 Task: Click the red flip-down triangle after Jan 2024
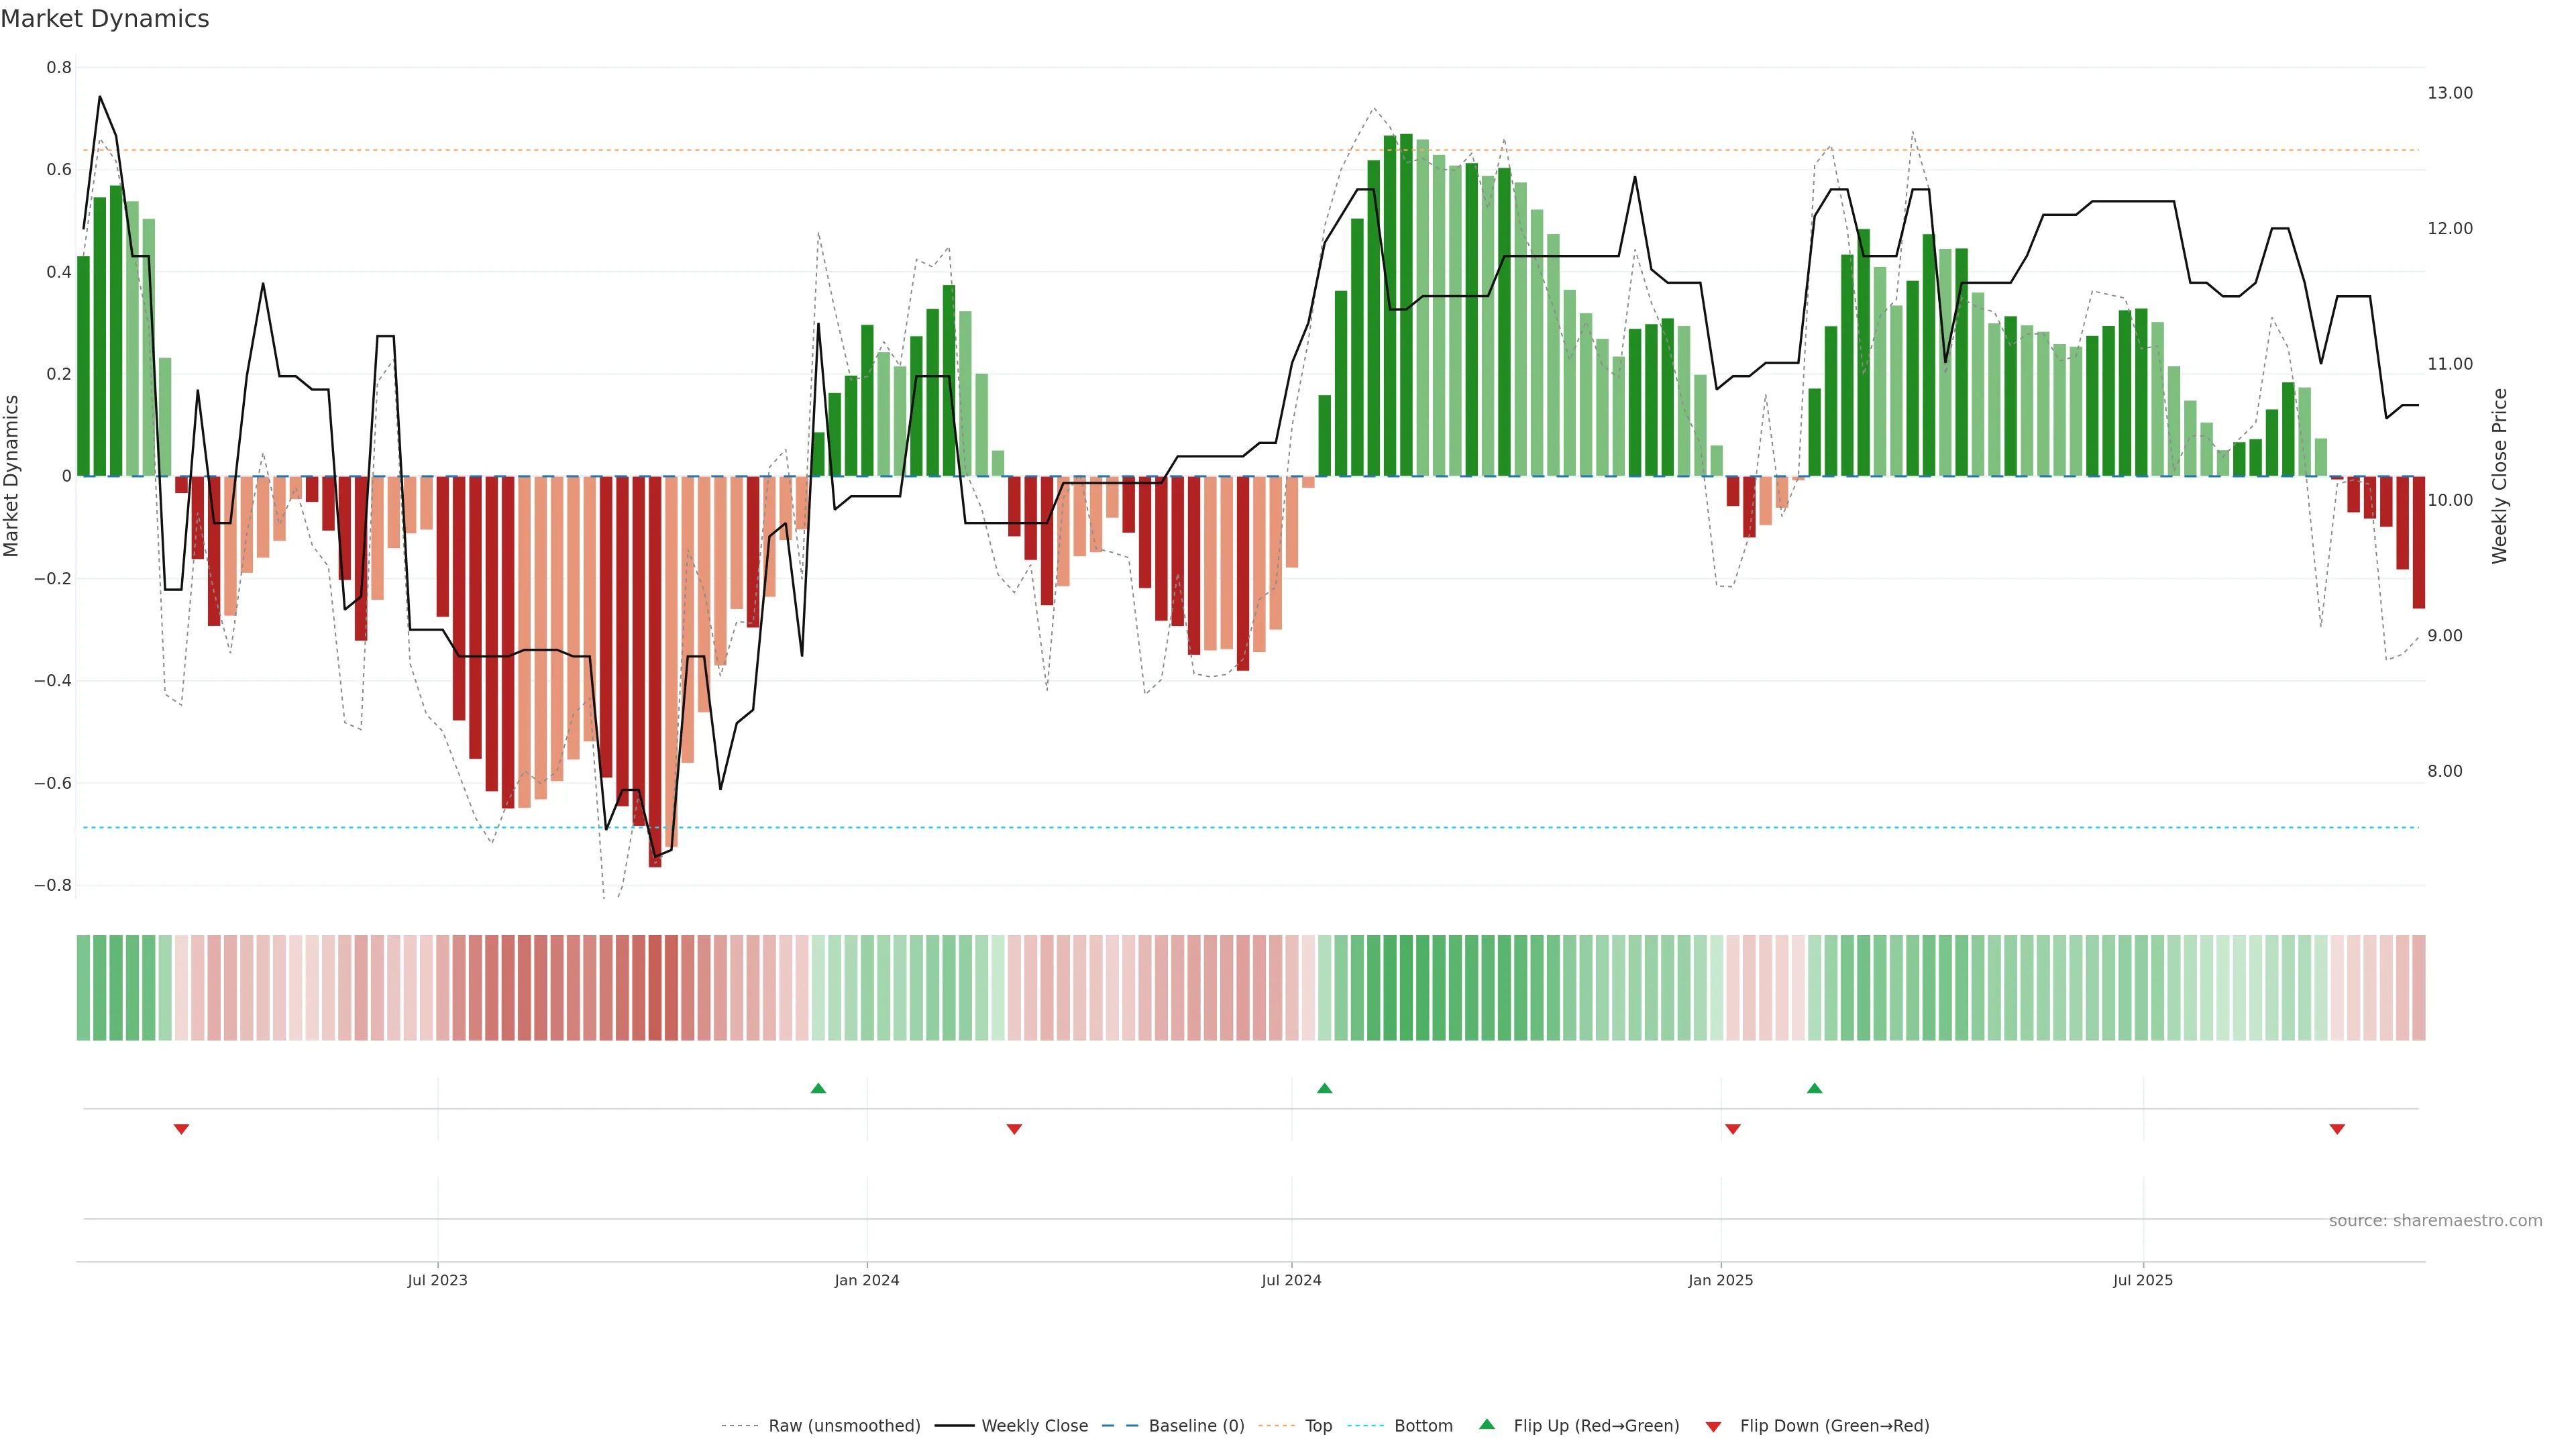click(1014, 1129)
